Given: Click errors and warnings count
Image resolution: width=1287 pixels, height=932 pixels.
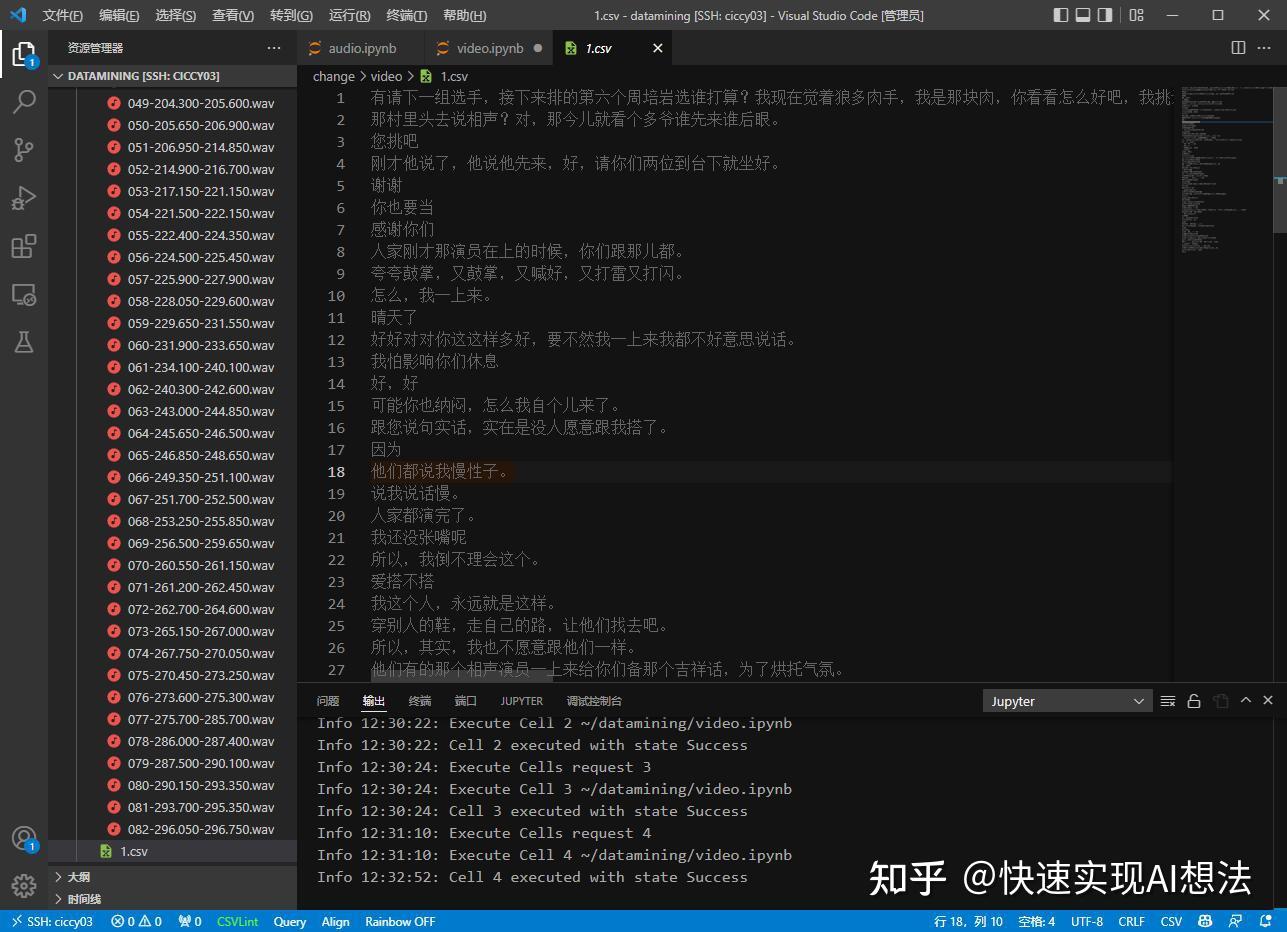Looking at the screenshot, I should coord(136,921).
